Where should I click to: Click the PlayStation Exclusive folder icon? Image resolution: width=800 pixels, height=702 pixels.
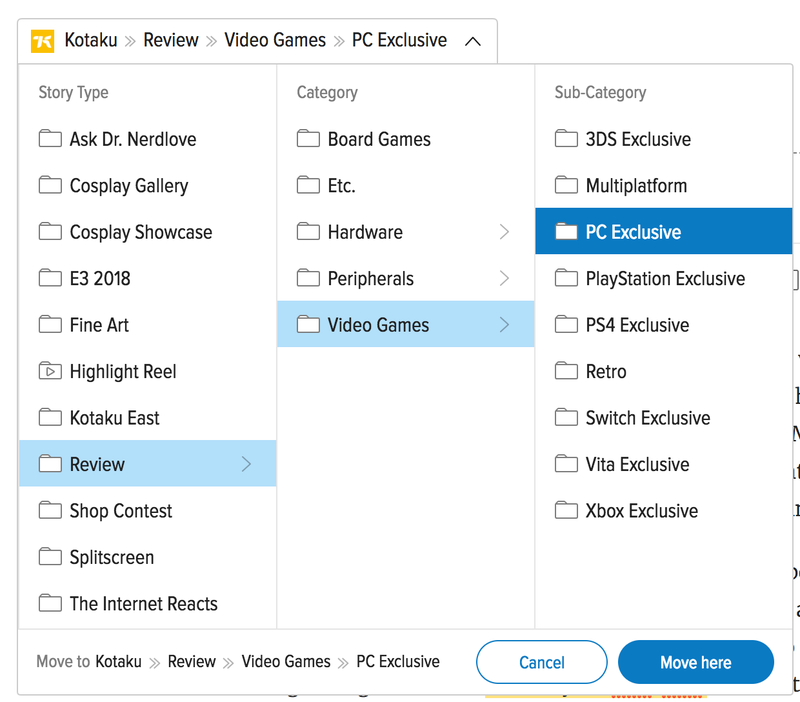click(x=566, y=278)
